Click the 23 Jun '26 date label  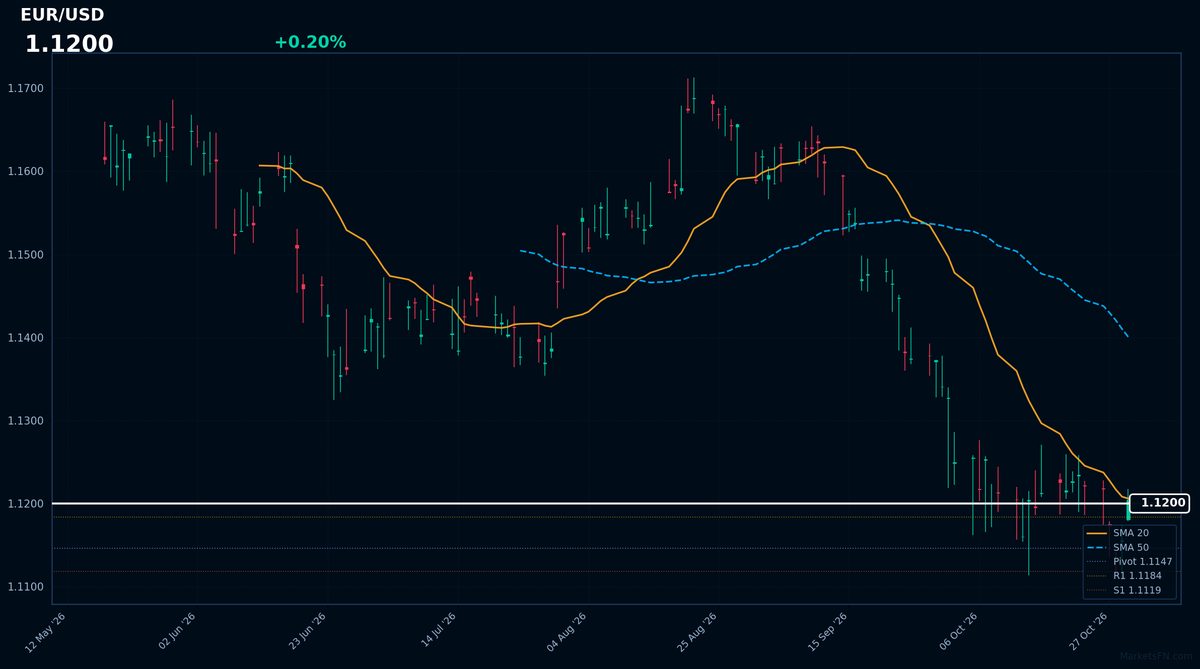coord(308,632)
